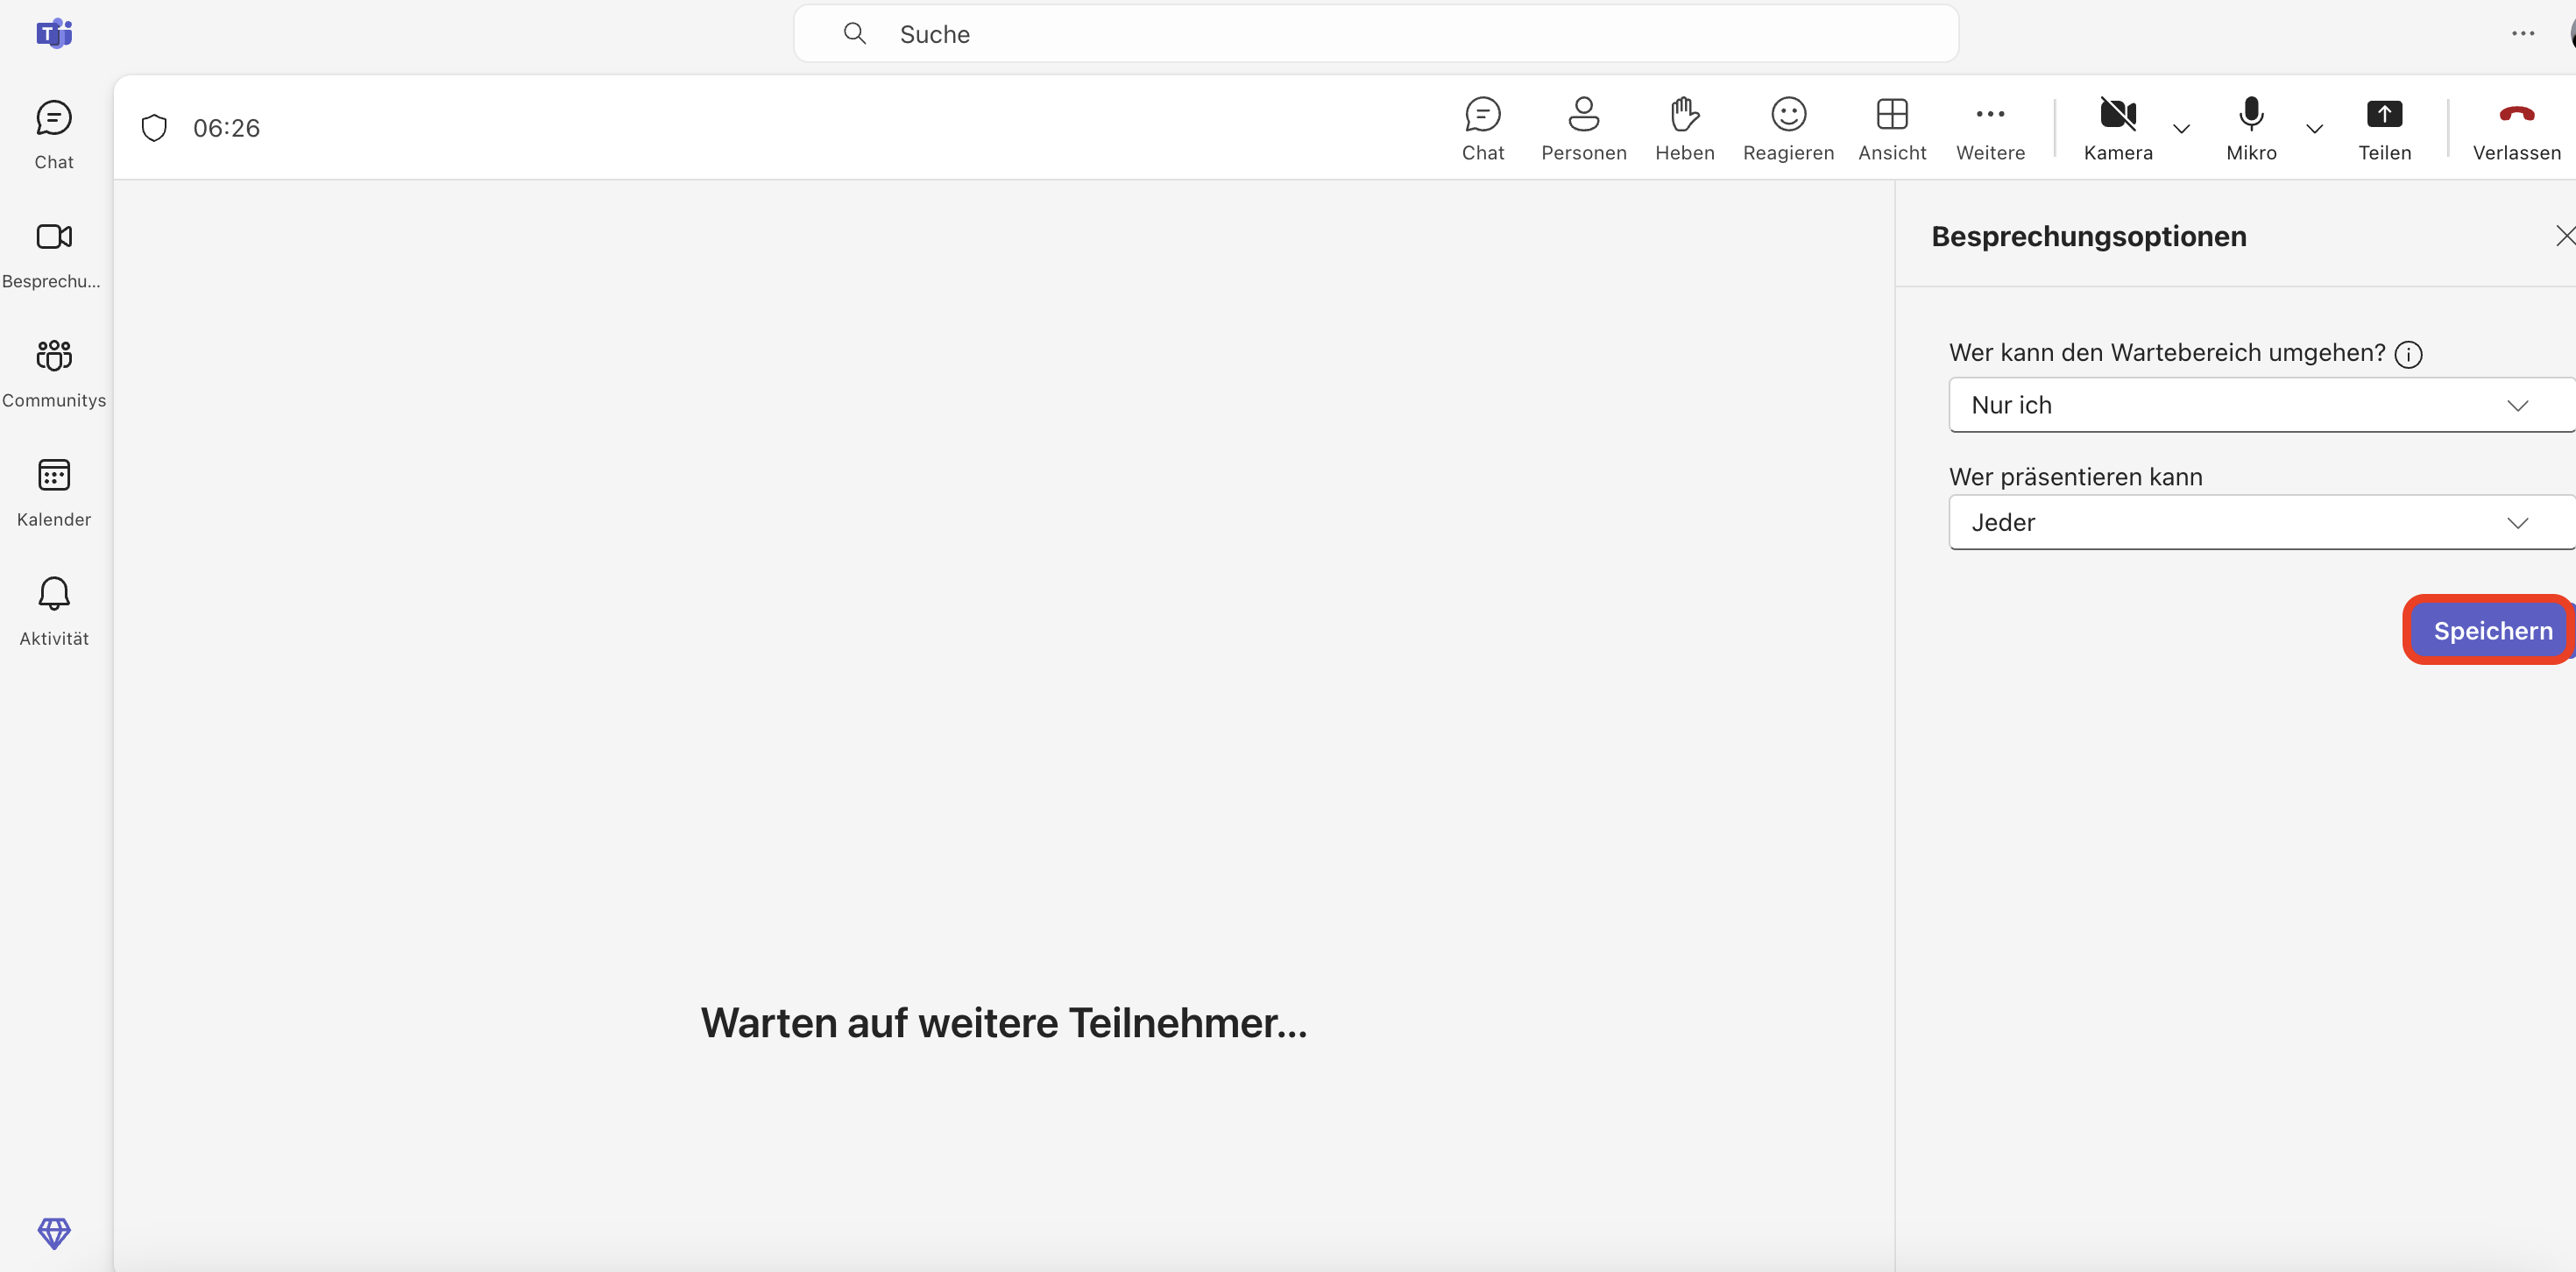Click the info icon beside Wartebereich question
This screenshot has height=1272, width=2576.
pos(2408,354)
